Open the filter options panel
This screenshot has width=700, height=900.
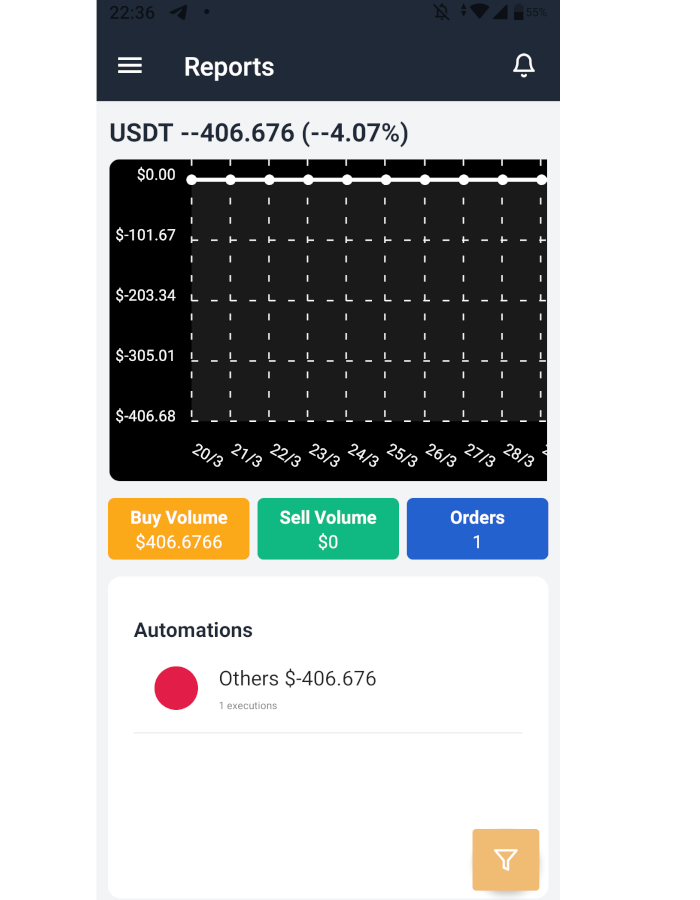click(505, 859)
